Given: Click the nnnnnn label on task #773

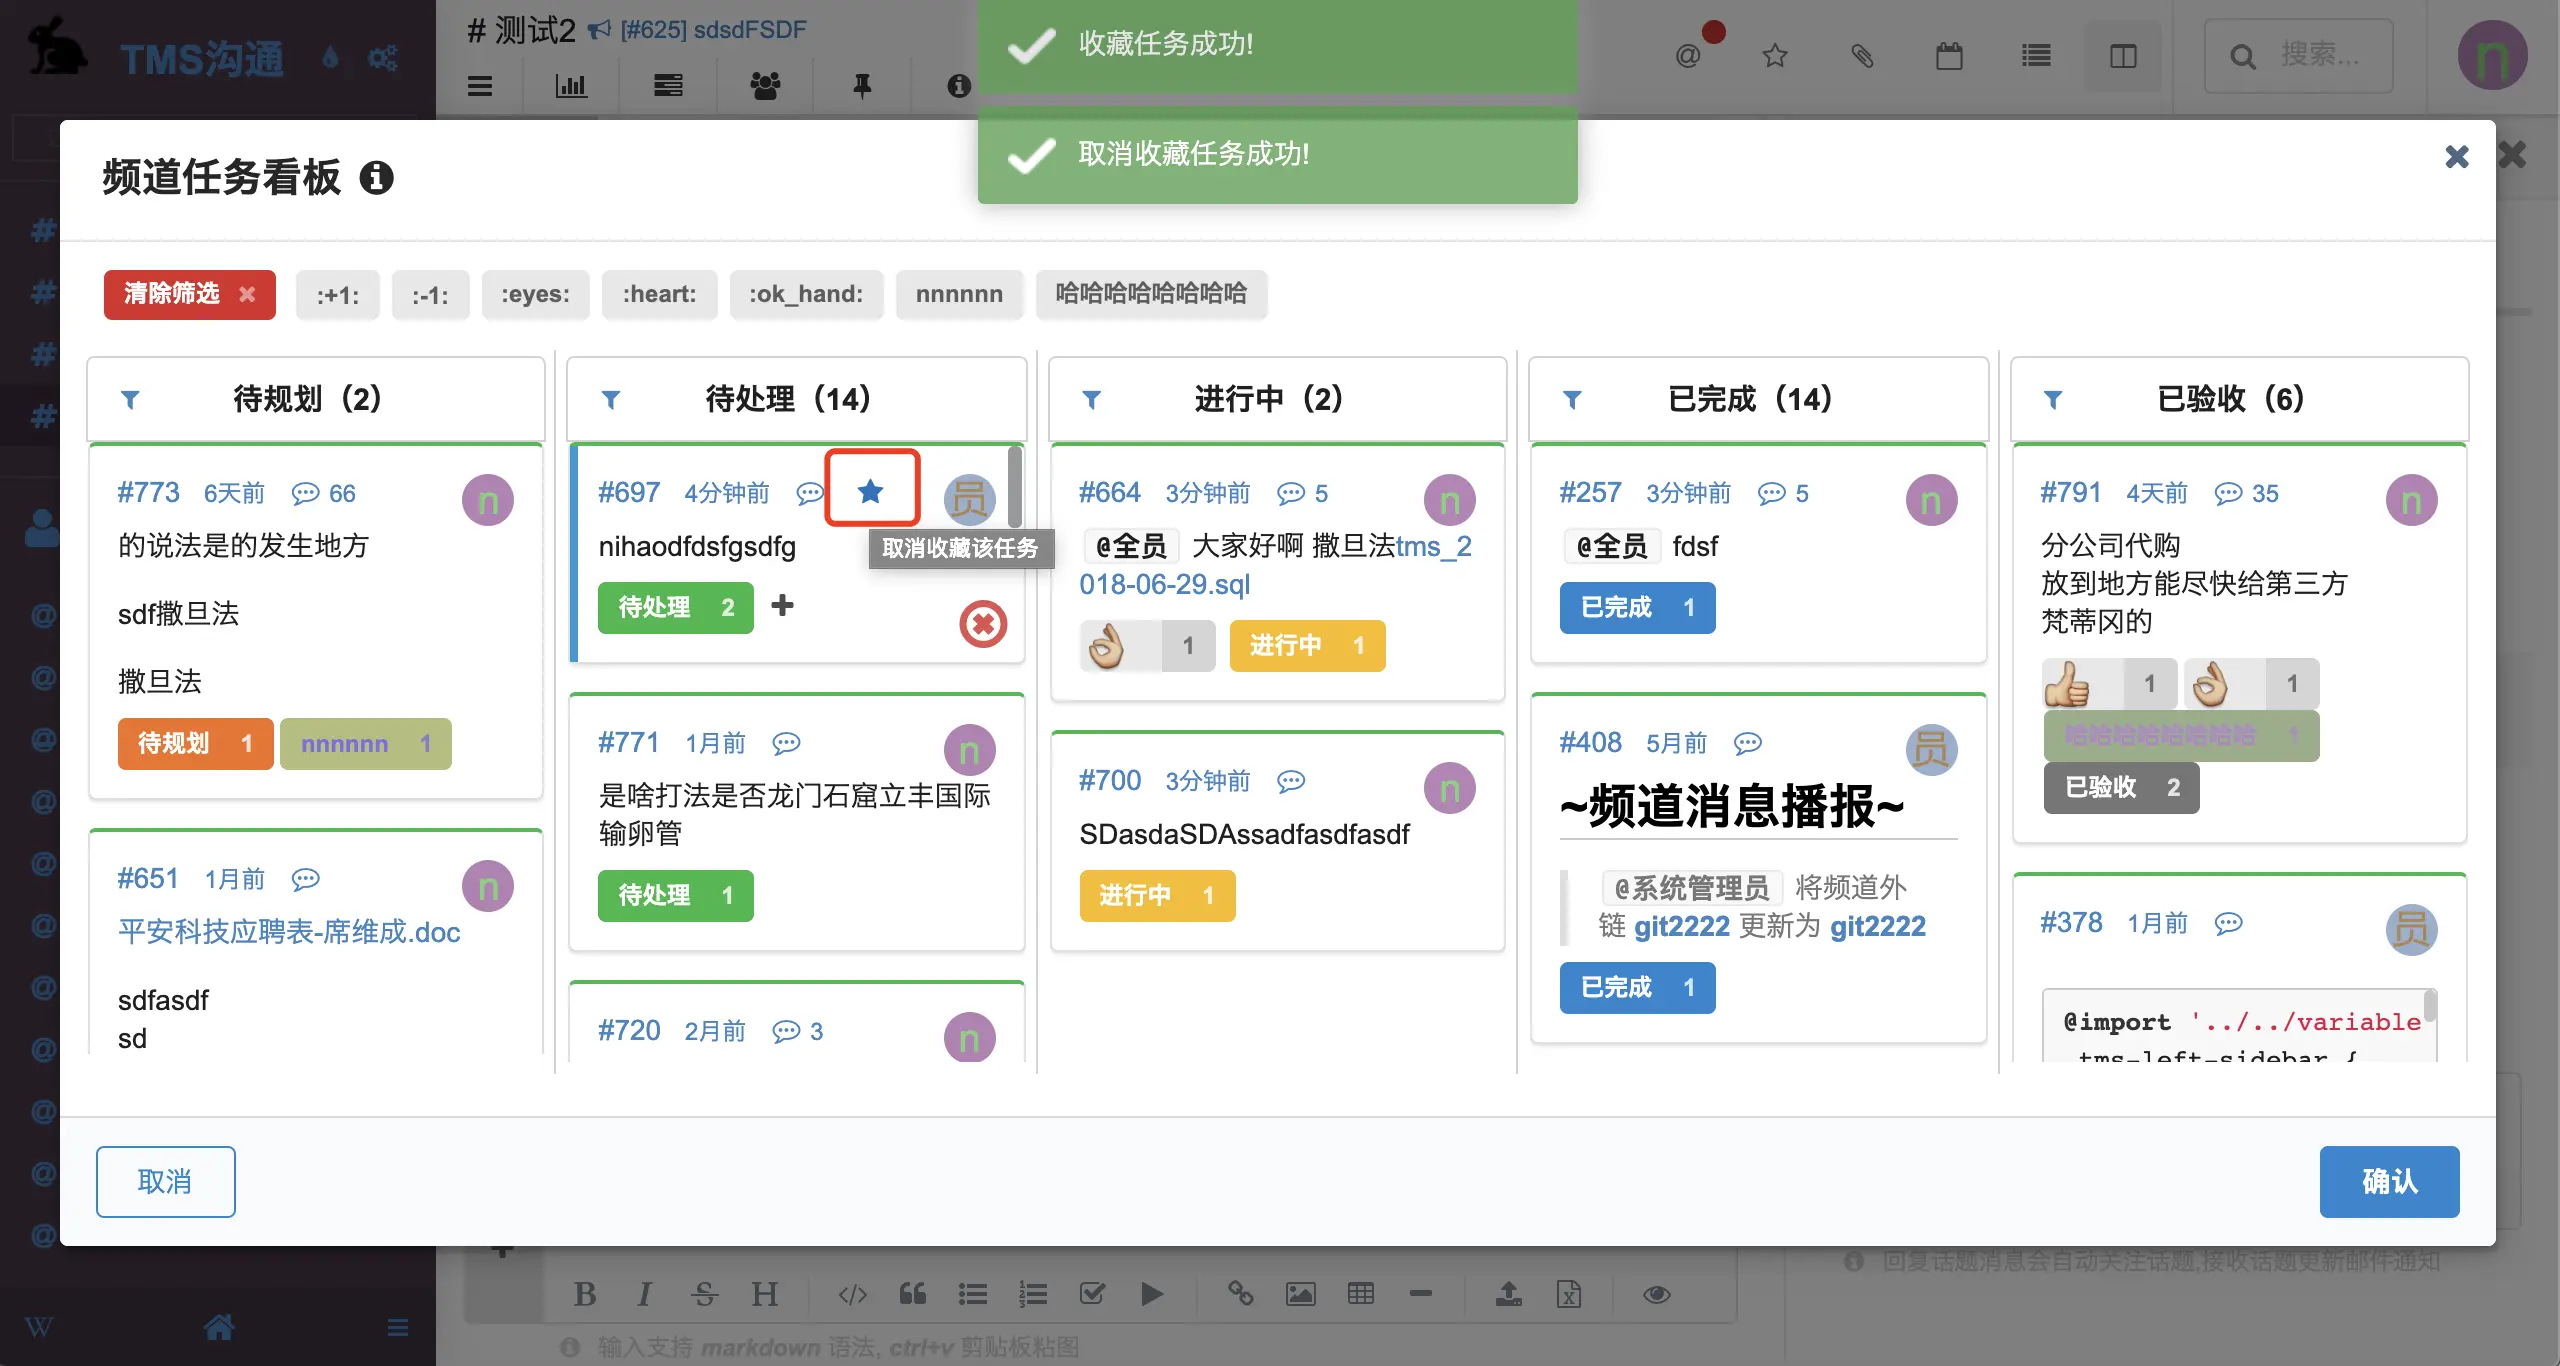Looking at the screenshot, I should (365, 744).
